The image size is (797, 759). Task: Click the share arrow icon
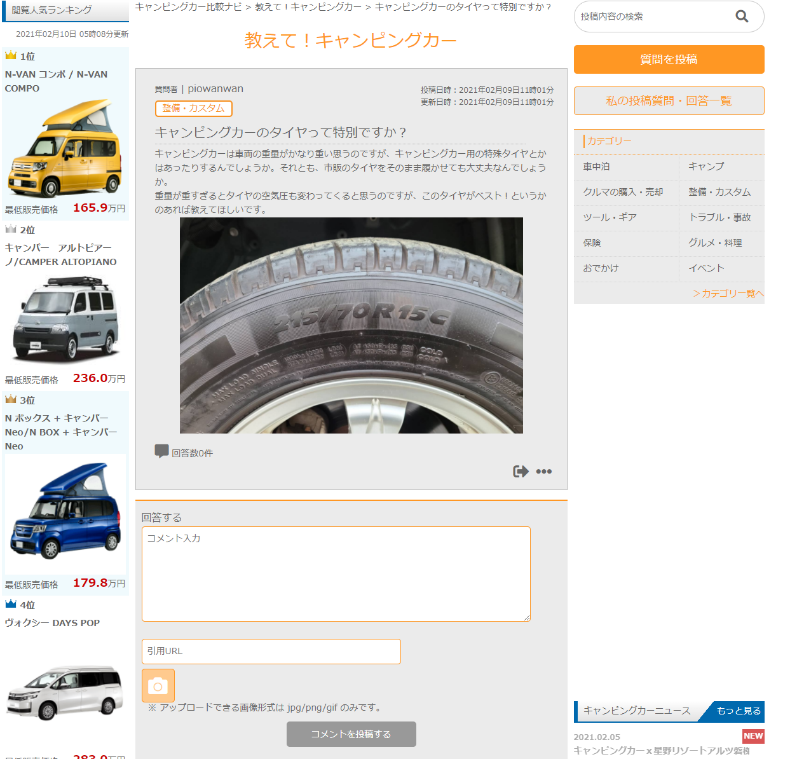(x=520, y=472)
